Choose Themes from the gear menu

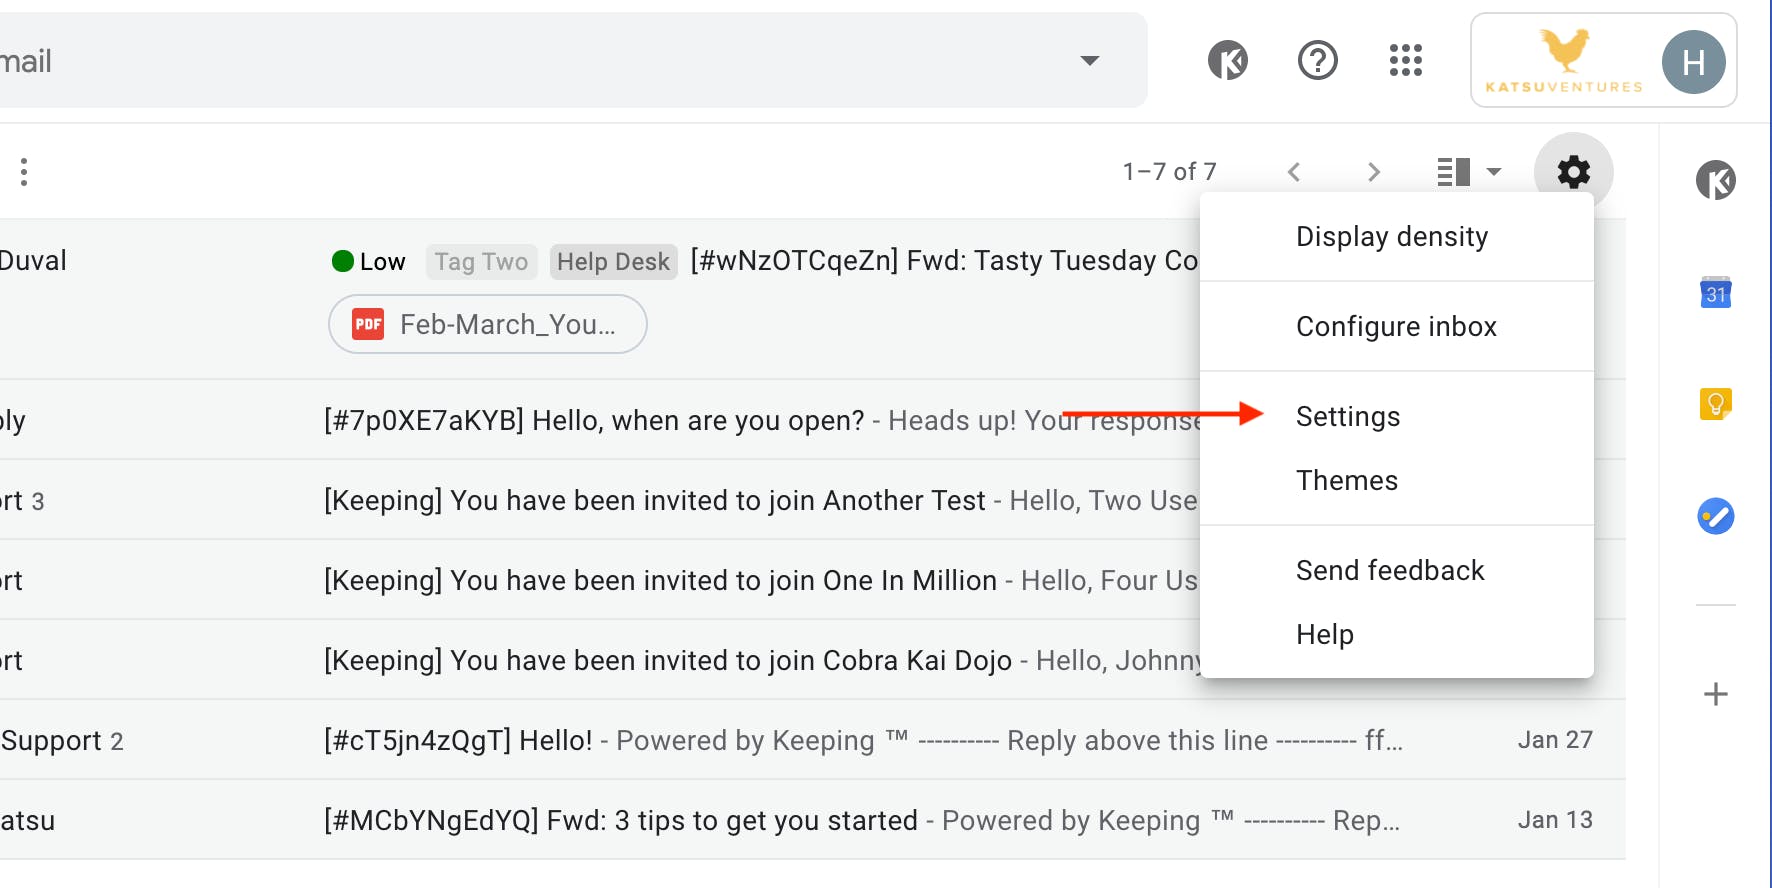pos(1346,481)
